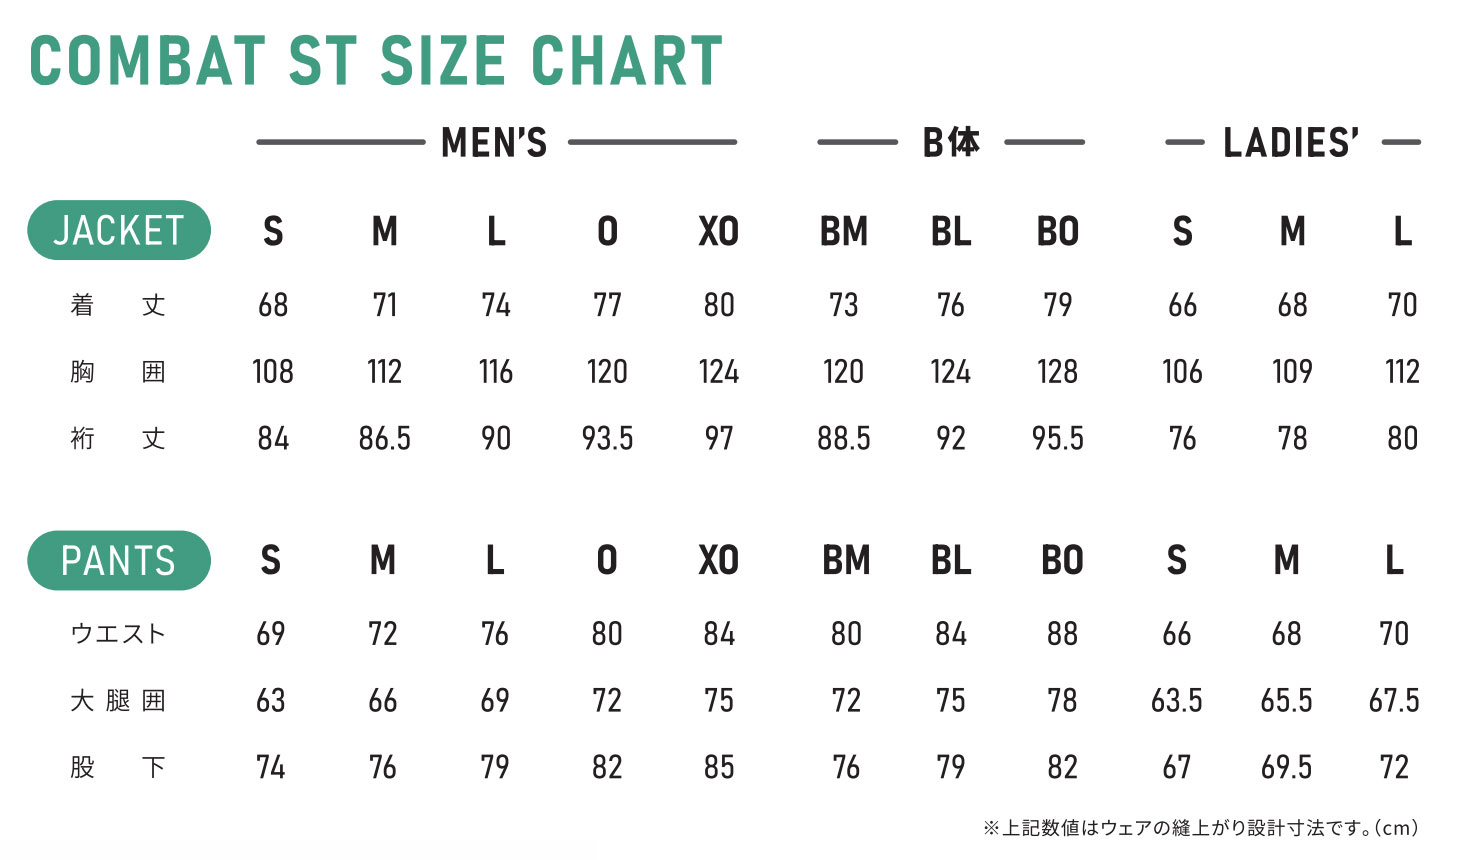Image resolution: width=1459 pixels, height=860 pixels.
Task: Click the B体 section heading
Action: [x=951, y=142]
